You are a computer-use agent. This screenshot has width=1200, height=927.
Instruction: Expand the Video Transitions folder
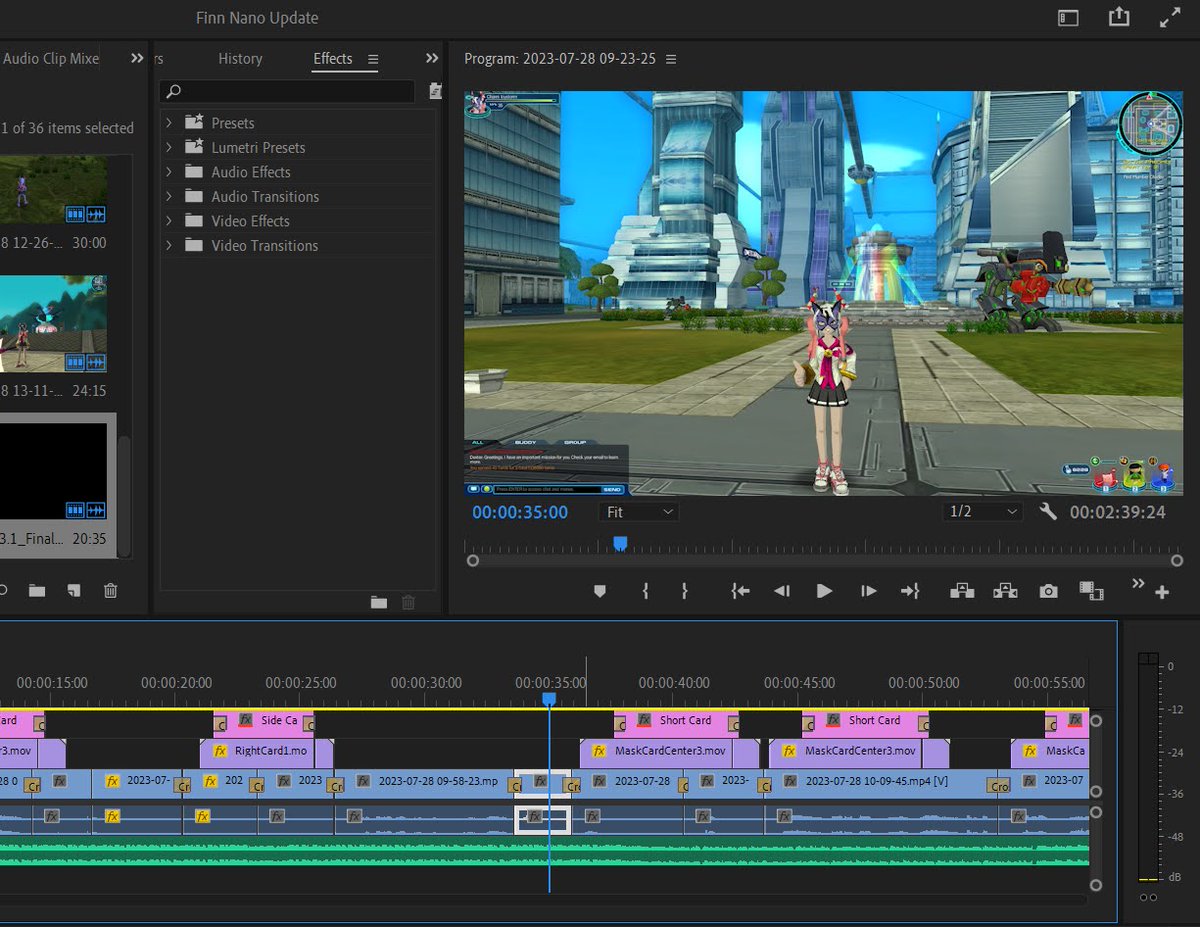click(169, 245)
